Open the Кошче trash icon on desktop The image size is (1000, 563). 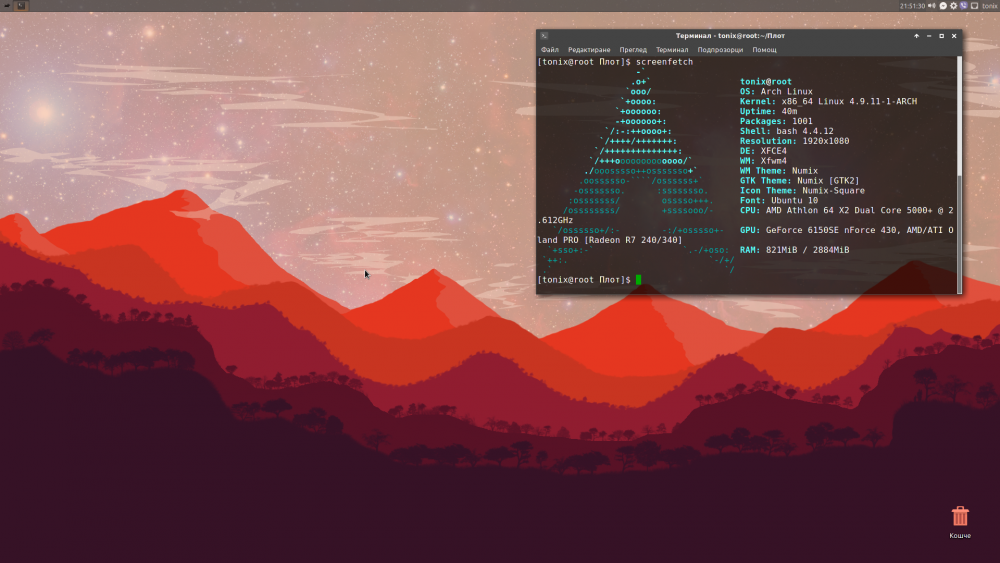click(x=960, y=522)
